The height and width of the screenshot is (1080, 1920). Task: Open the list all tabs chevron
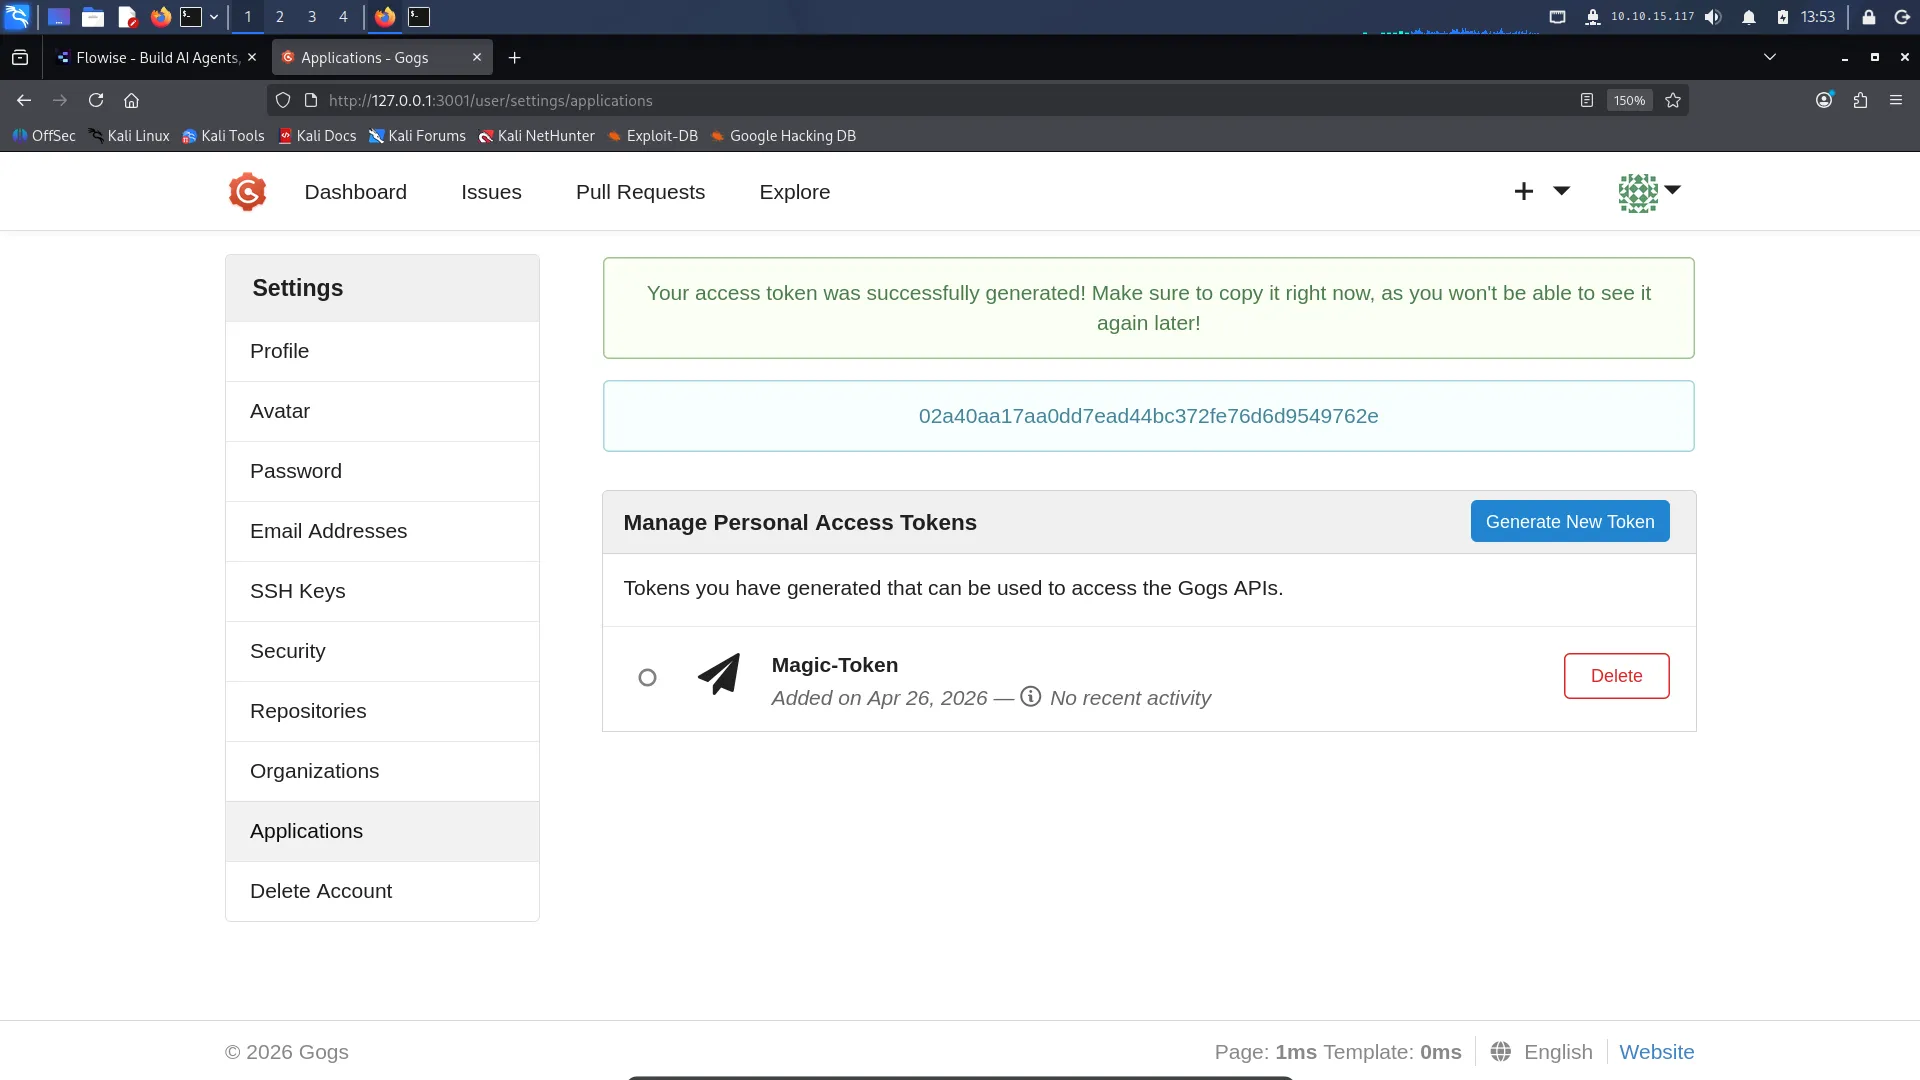pos(1770,57)
